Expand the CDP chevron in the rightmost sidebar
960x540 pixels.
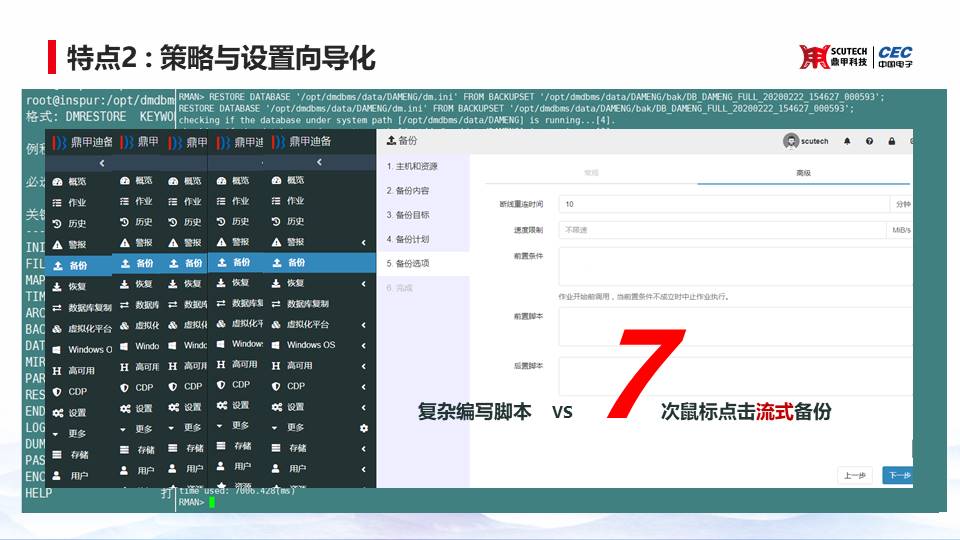pos(364,387)
